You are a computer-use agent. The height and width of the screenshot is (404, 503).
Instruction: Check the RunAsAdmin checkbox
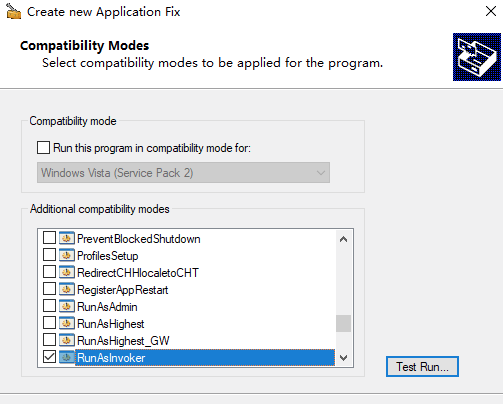click(49, 306)
